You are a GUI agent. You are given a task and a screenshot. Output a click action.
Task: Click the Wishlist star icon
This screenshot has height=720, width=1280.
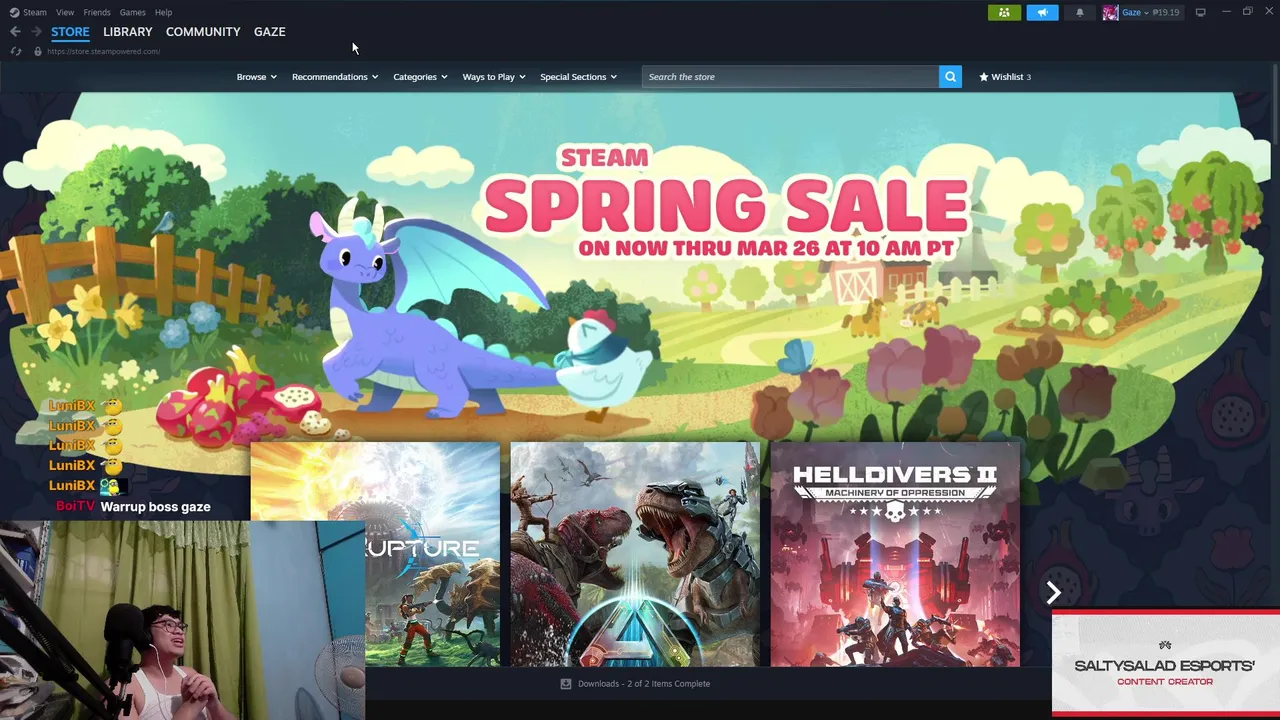pos(983,76)
